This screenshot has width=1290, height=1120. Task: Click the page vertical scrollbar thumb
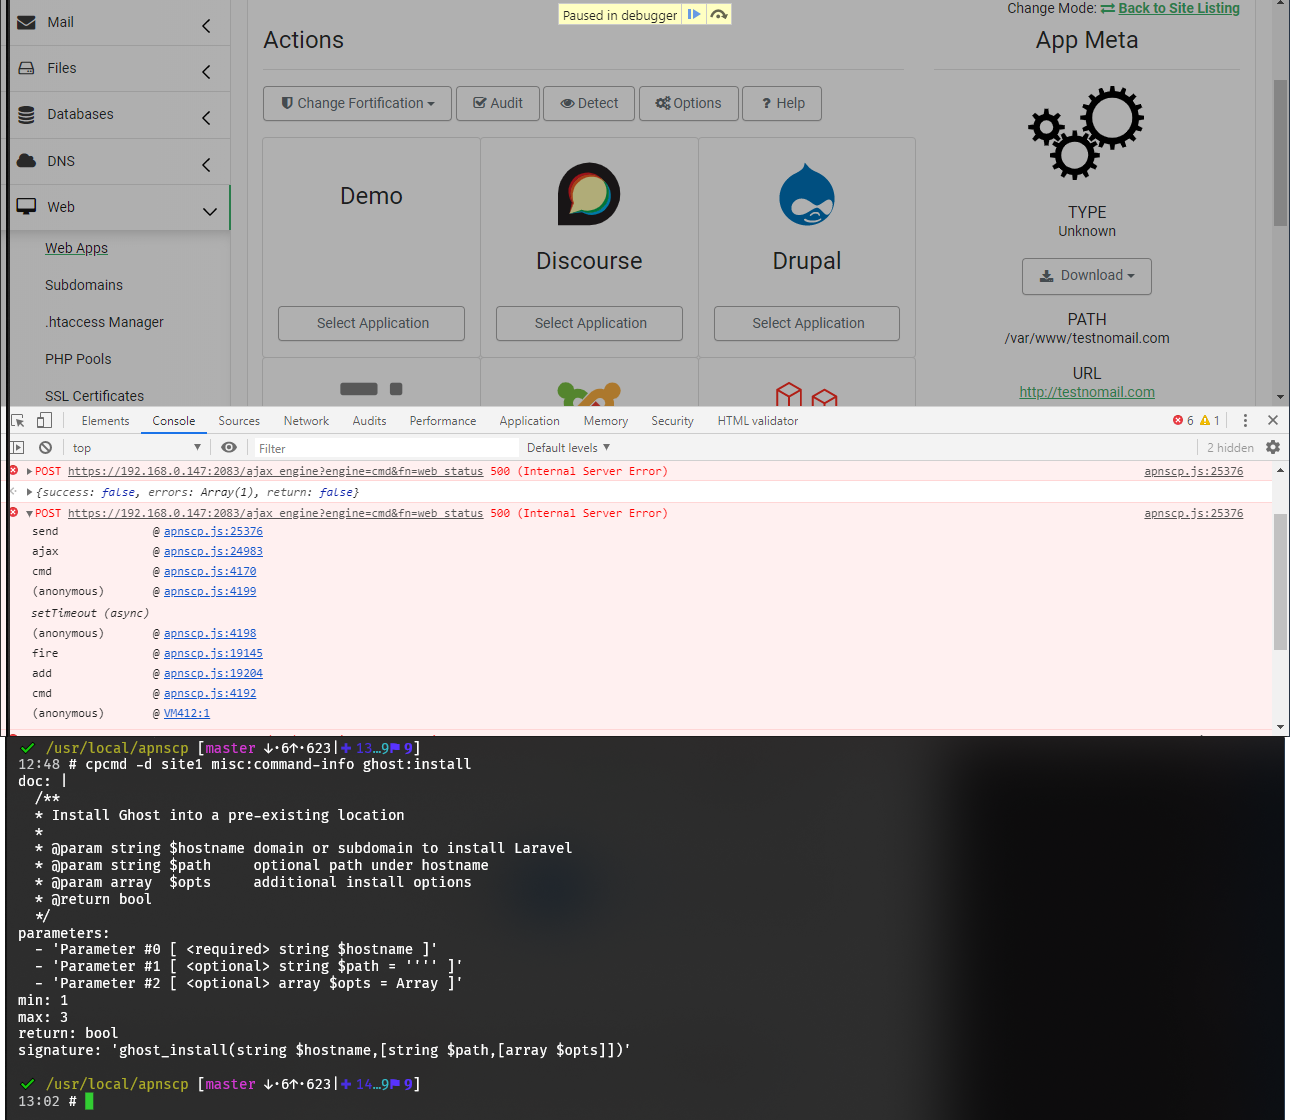[1280, 152]
